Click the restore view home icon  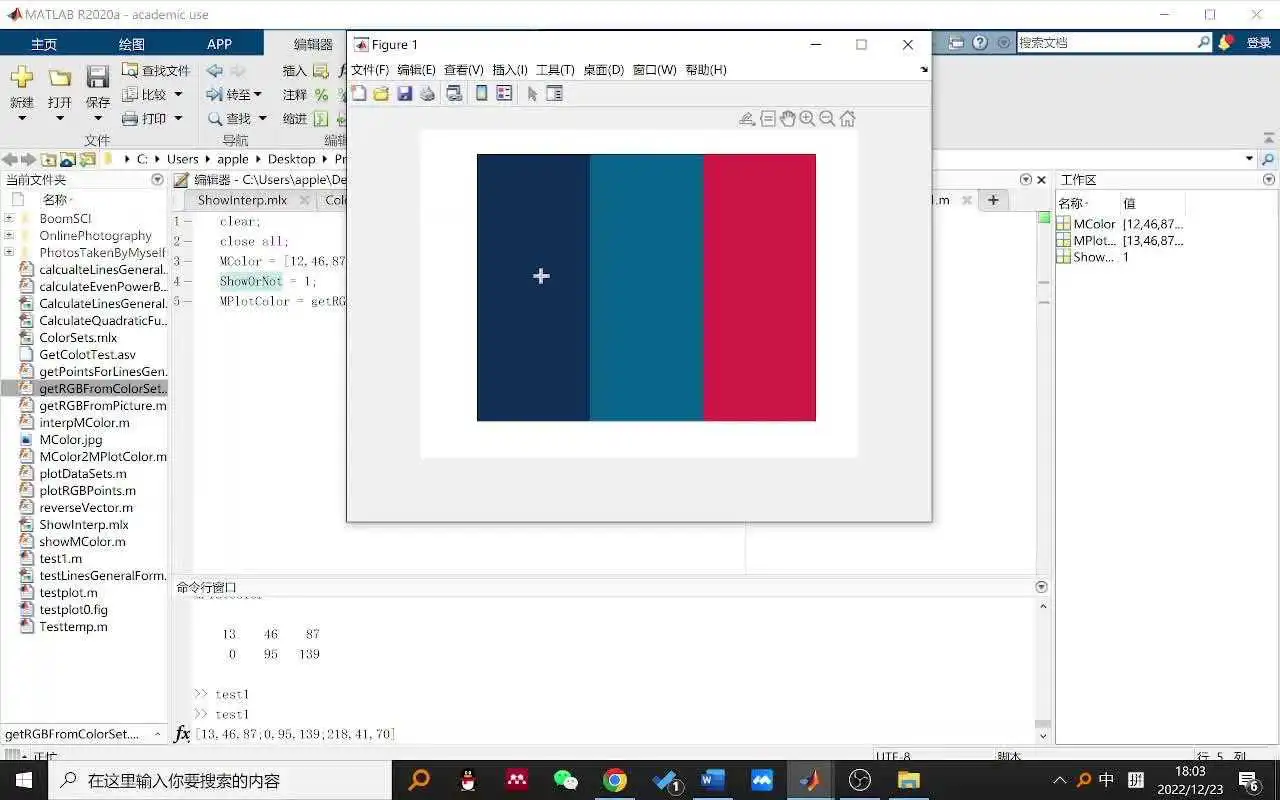[847, 119]
